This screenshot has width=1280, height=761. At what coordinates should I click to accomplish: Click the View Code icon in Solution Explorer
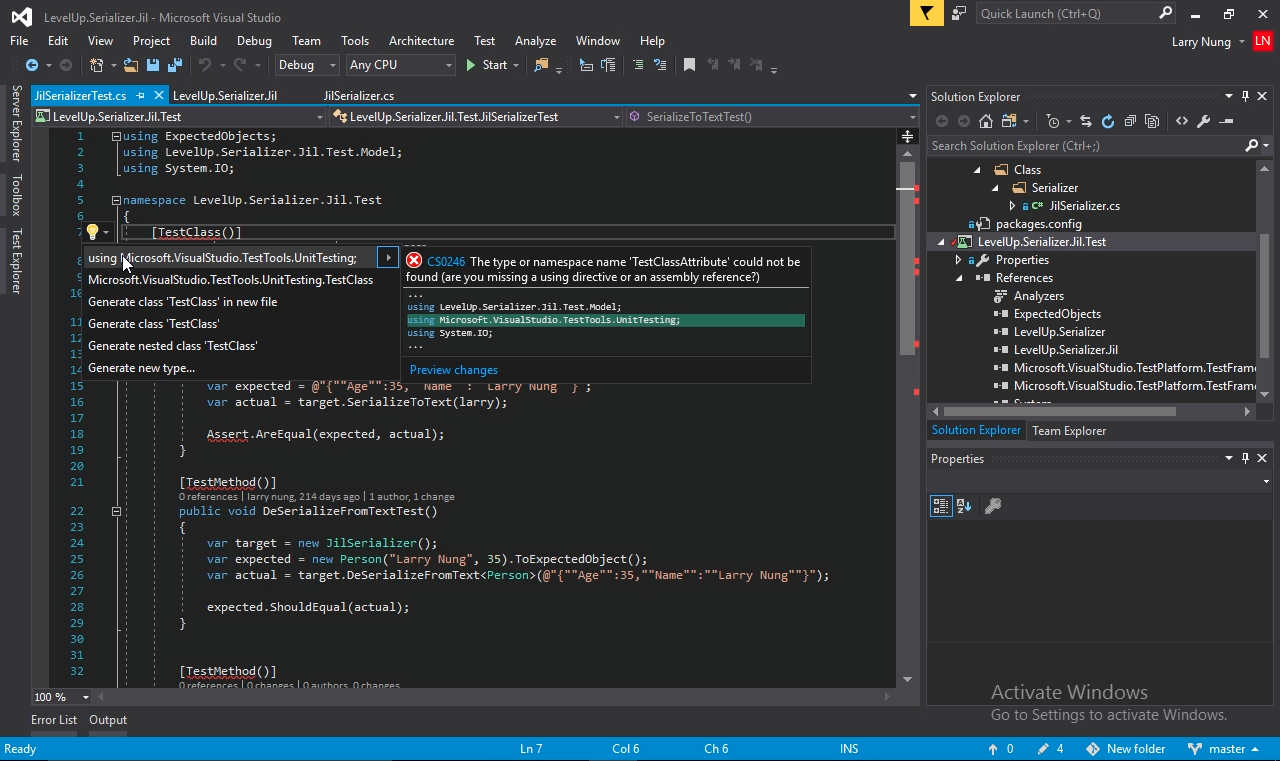(1182, 121)
